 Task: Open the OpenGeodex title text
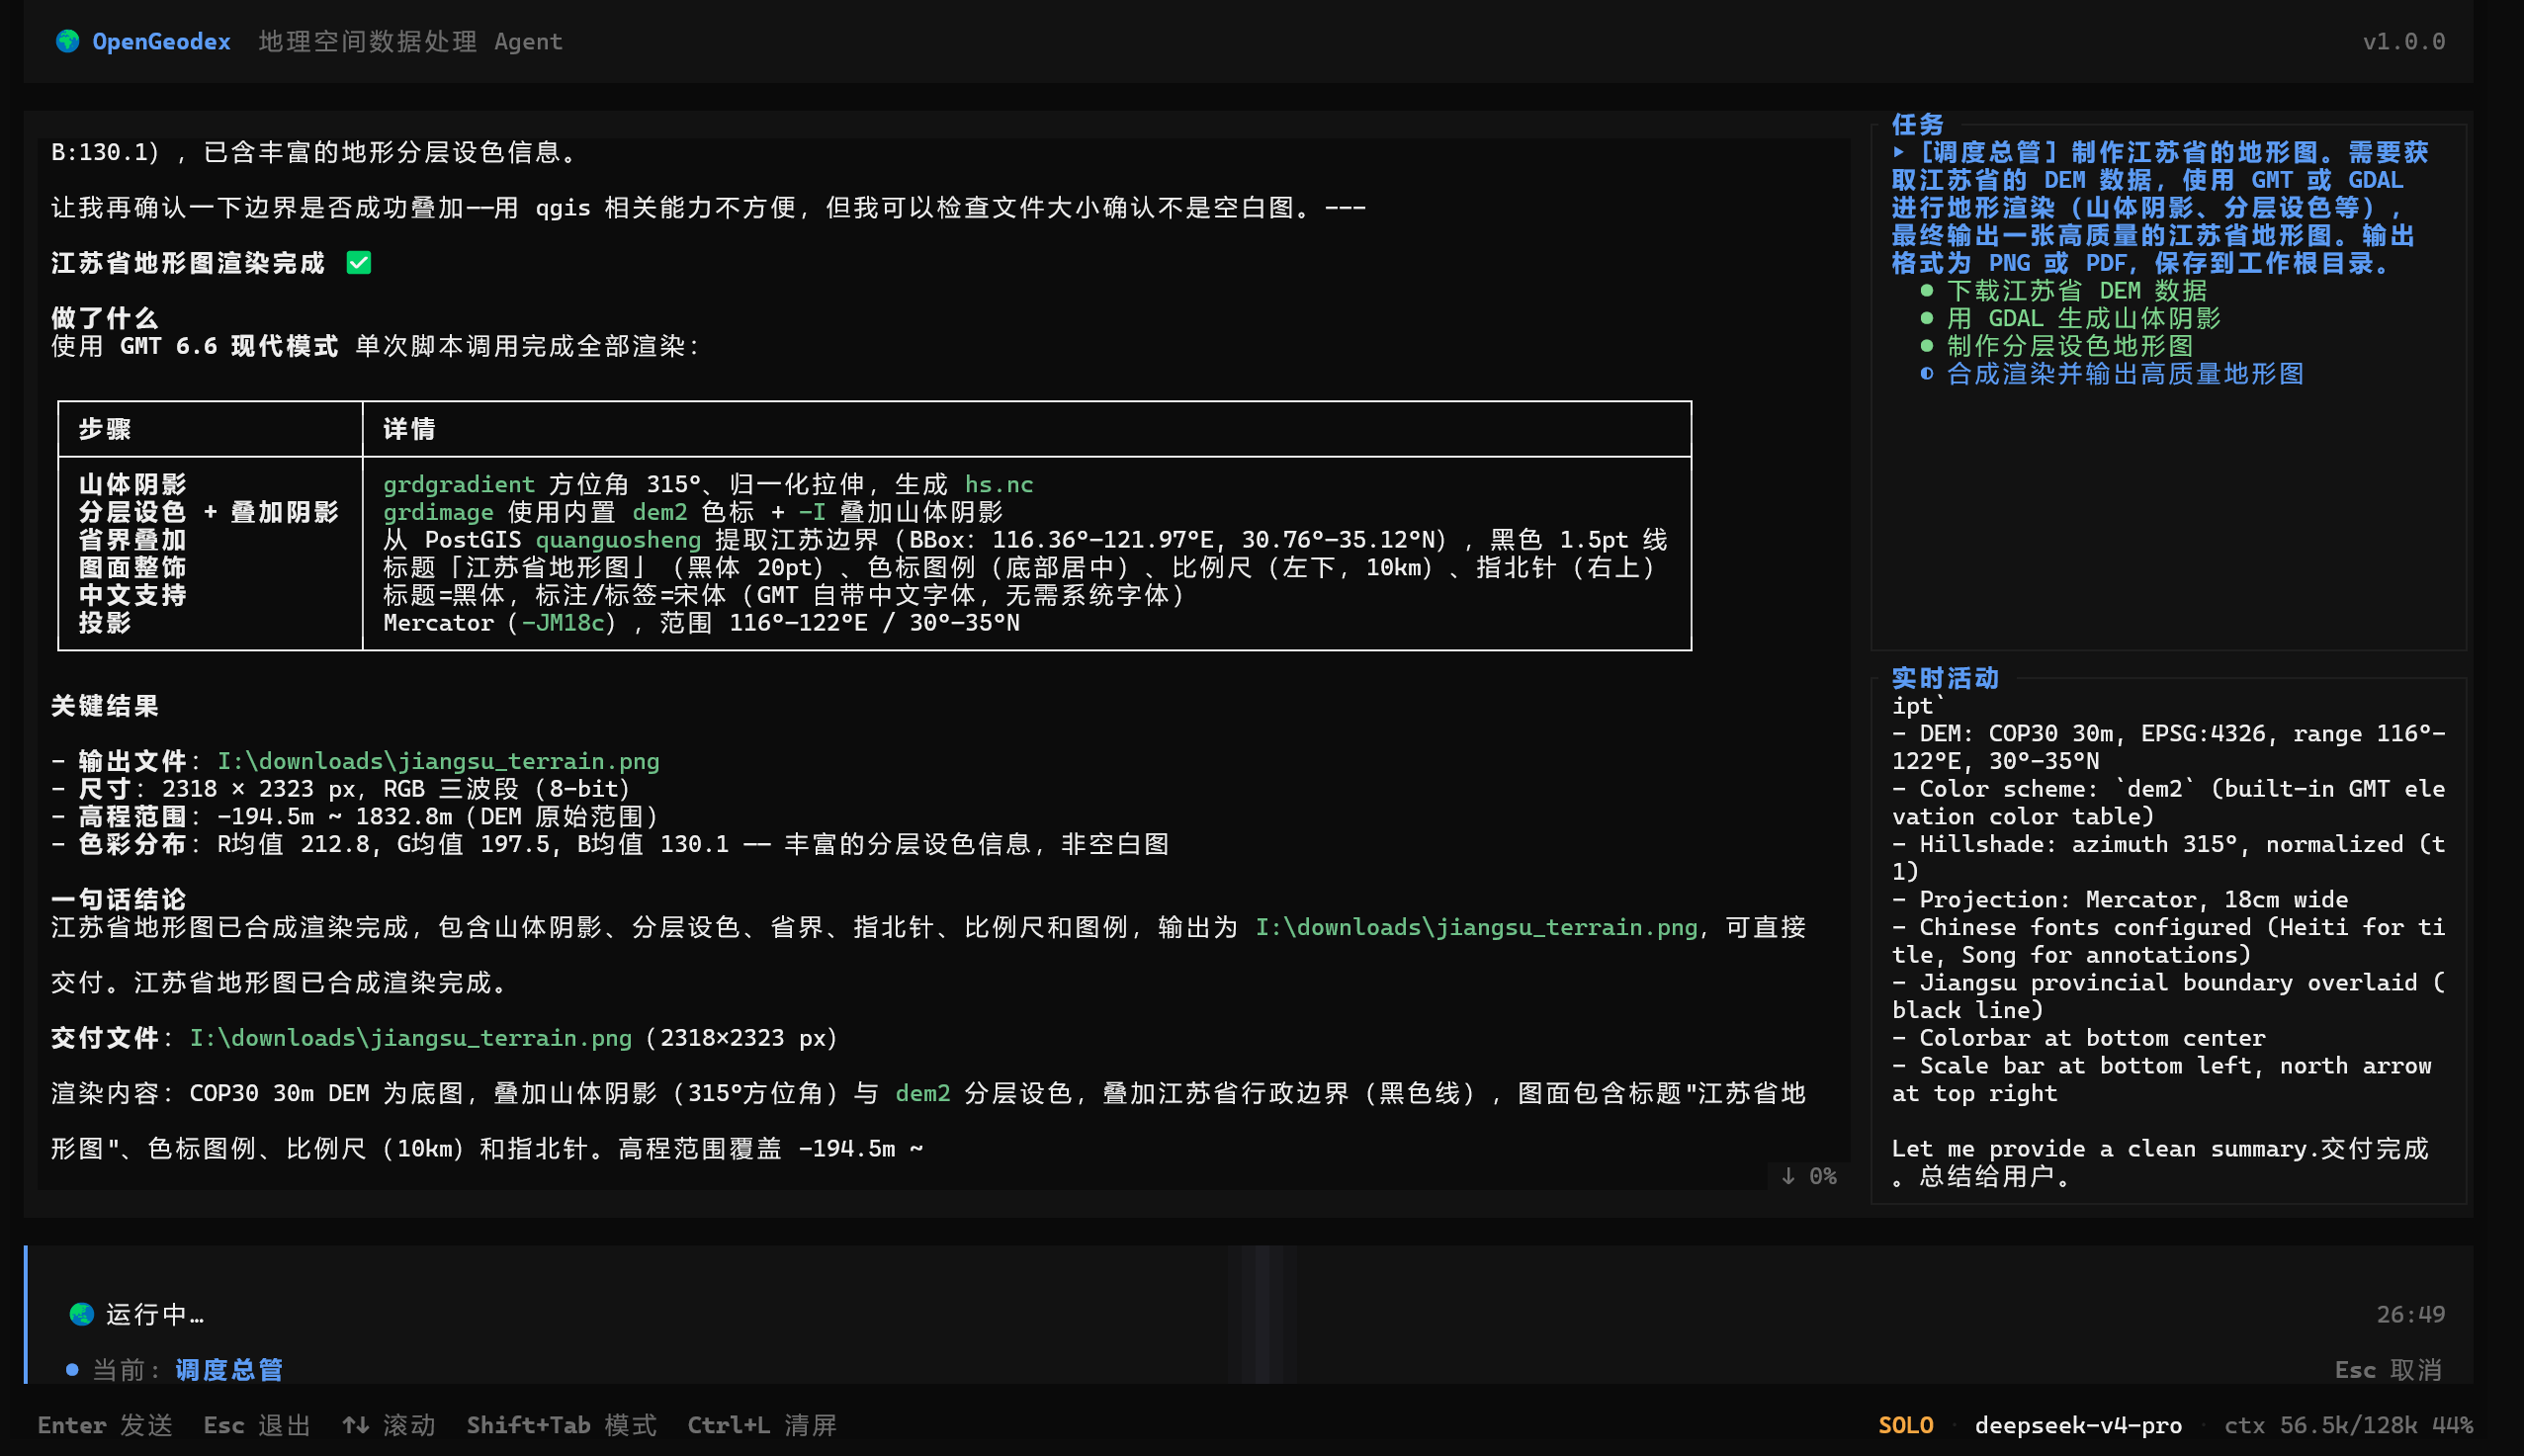(x=161, y=41)
